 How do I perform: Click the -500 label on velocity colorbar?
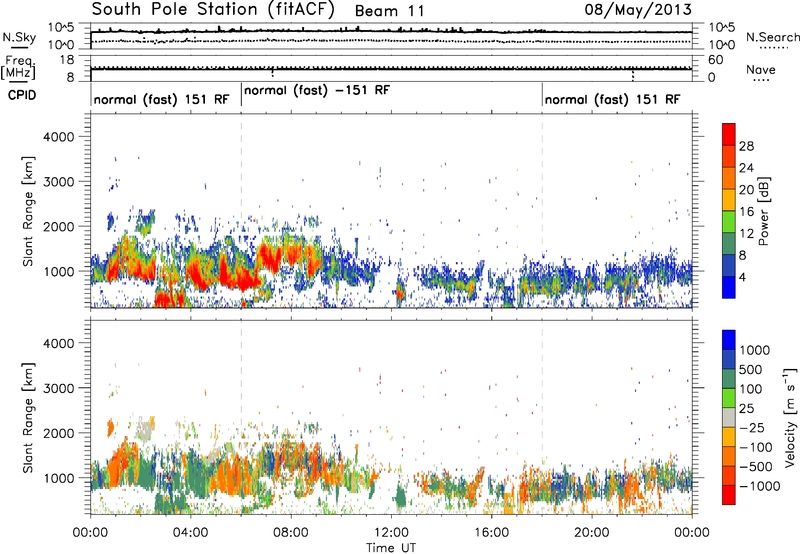(x=756, y=467)
